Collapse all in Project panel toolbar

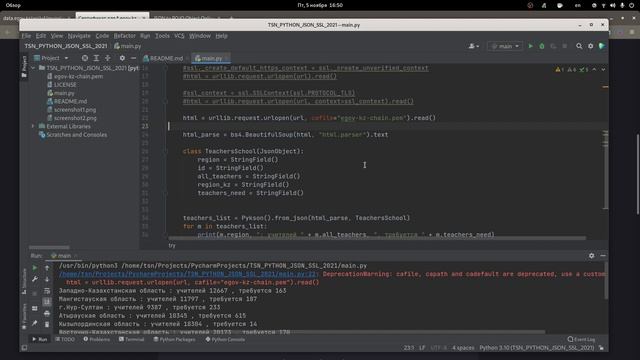[108, 58]
